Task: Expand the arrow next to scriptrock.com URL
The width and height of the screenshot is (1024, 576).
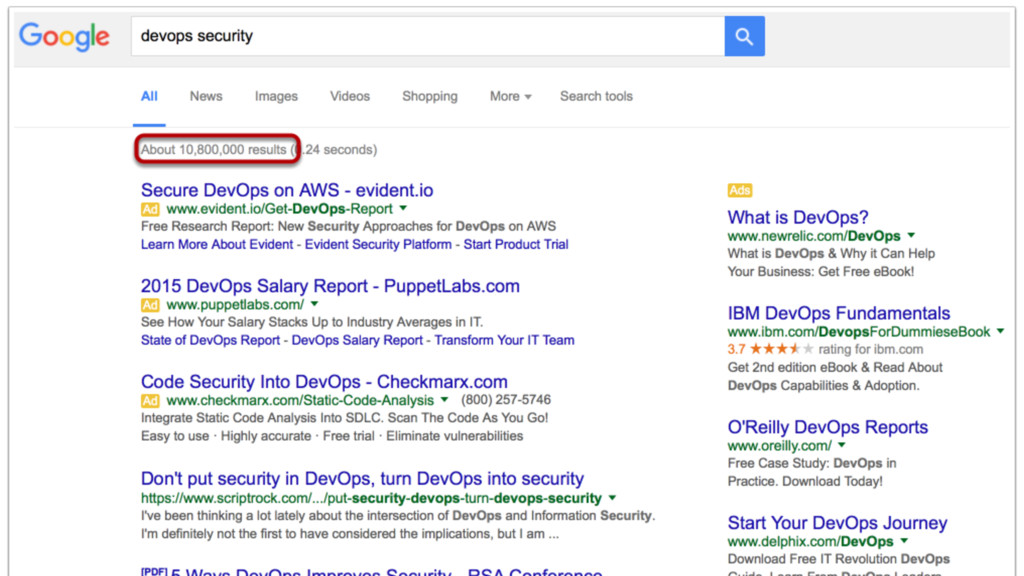Action: tap(613, 498)
